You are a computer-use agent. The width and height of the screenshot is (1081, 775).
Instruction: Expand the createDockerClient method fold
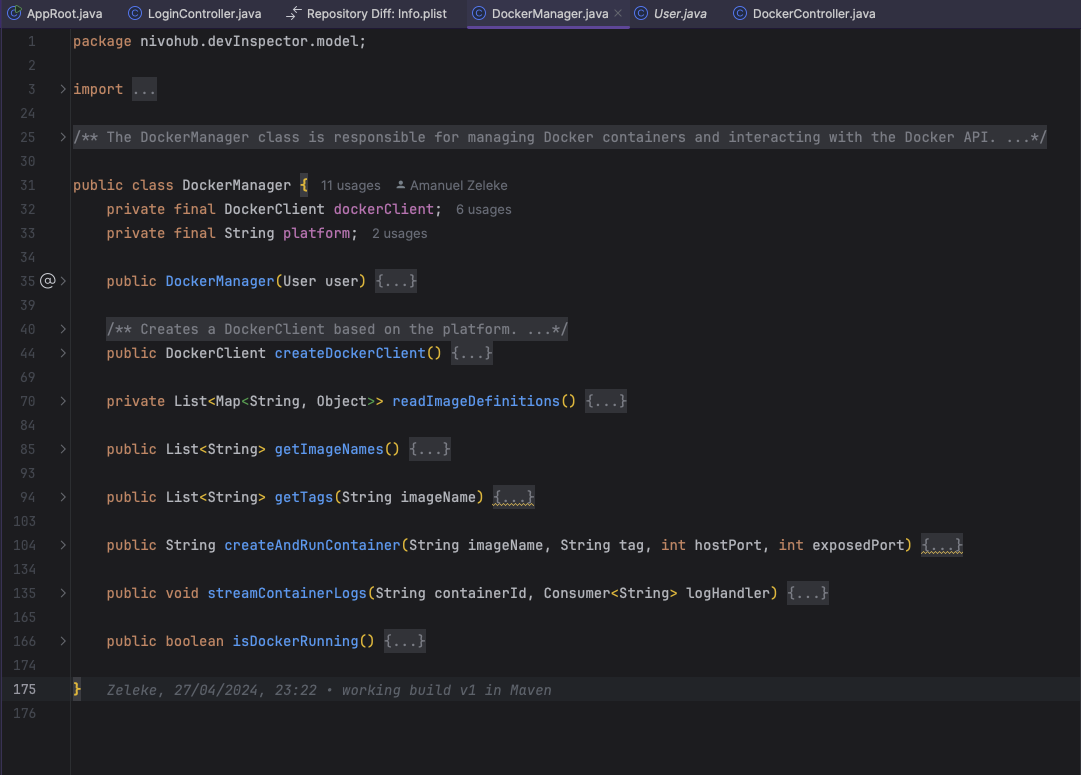tap(62, 353)
